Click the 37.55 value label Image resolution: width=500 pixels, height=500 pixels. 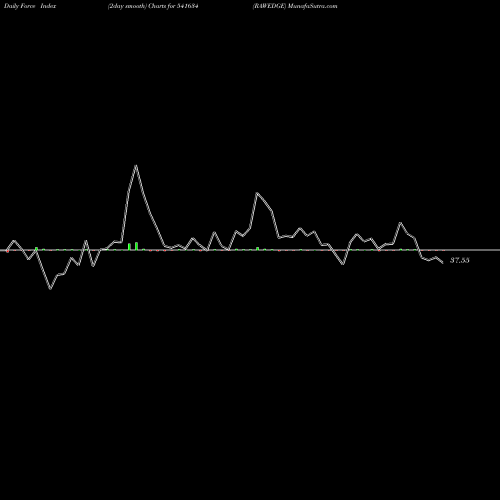coord(460,260)
